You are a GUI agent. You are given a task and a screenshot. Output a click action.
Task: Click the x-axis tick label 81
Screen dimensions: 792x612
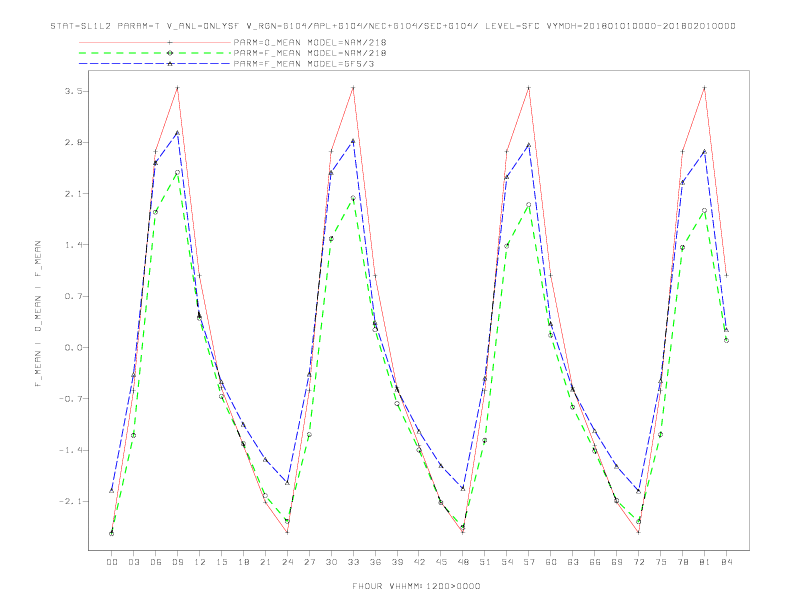705,562
